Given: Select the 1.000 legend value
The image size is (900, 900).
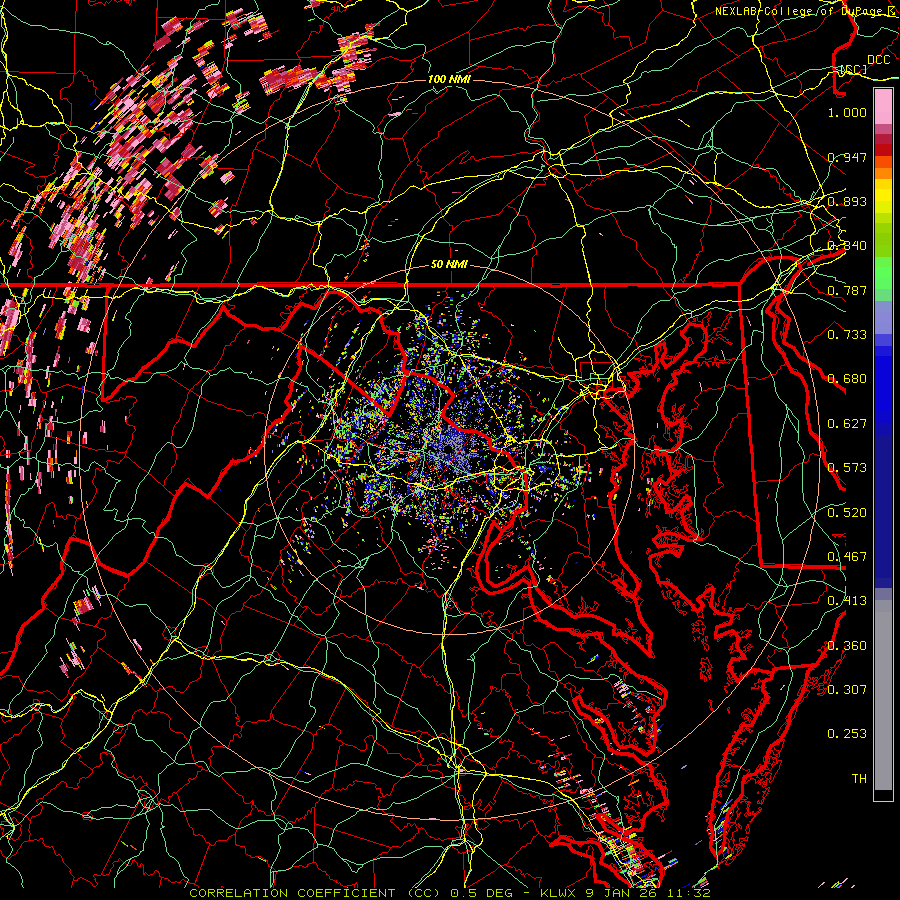Looking at the screenshot, I should pyautogui.click(x=847, y=112).
